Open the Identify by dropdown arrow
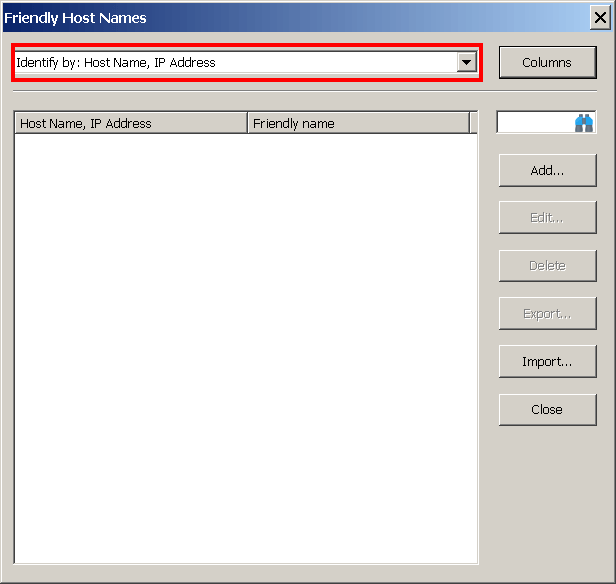Image resolution: width=616 pixels, height=584 pixels. [x=466, y=62]
